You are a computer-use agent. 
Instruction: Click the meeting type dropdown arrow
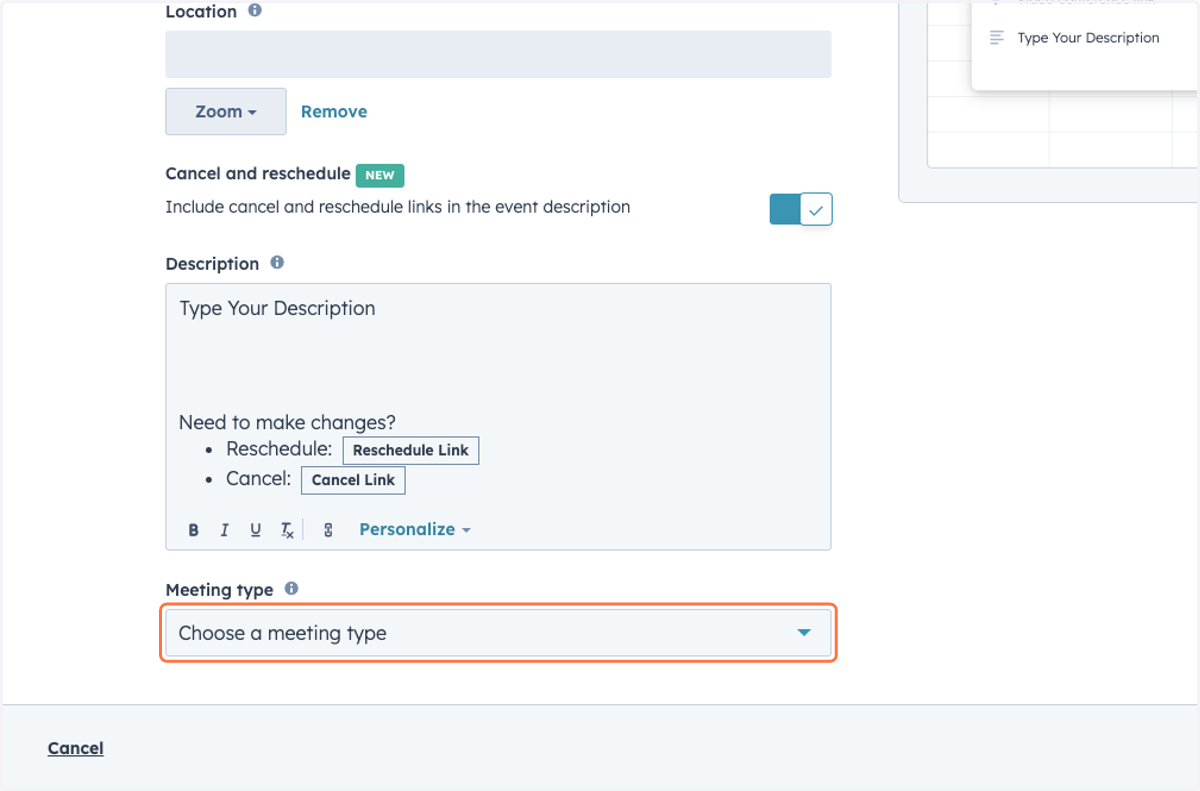click(x=804, y=633)
